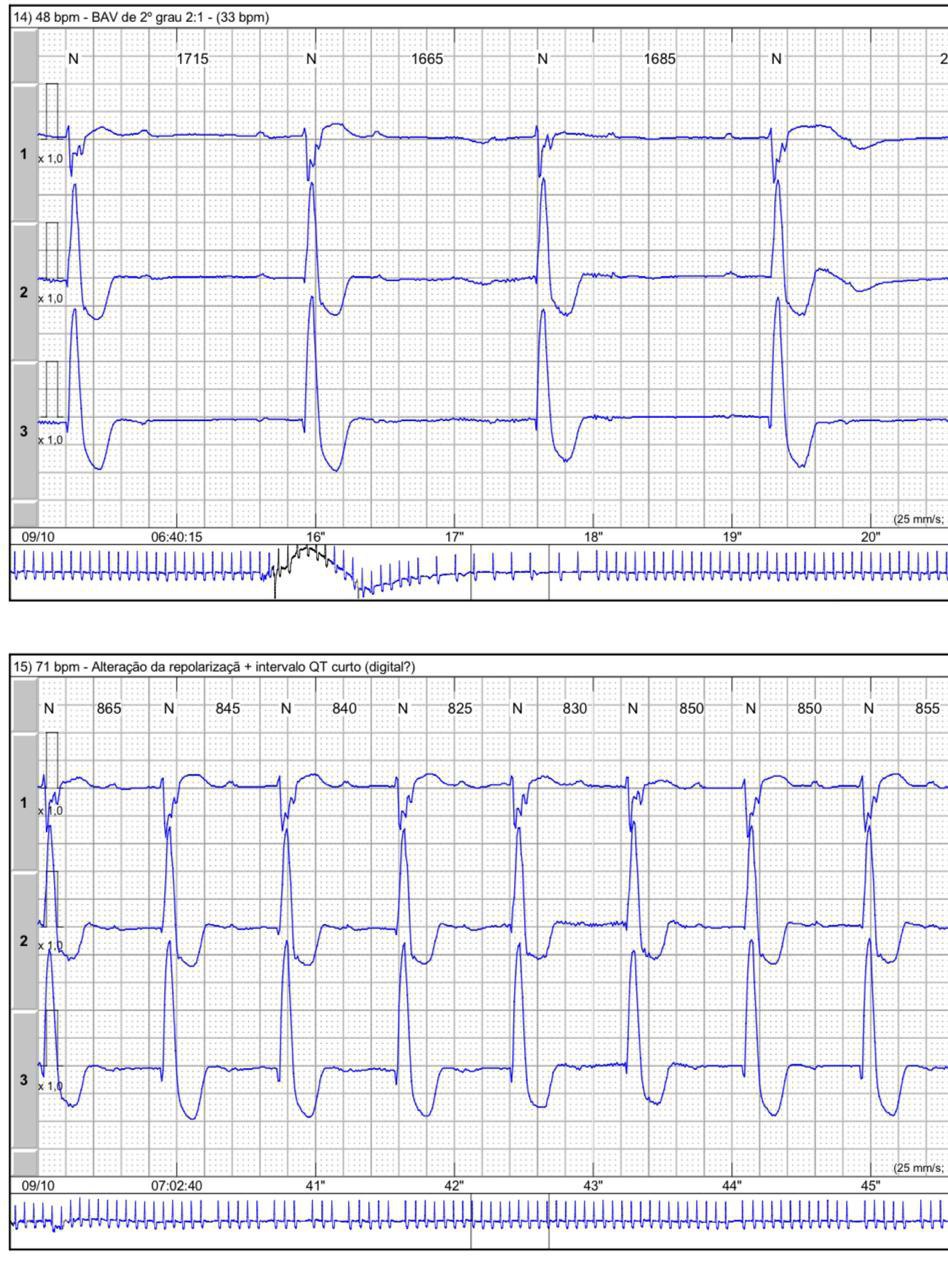Click the 07:02:40 timestamp in strip 15
Viewport: 948px width, 1280px height.
tap(176, 1186)
